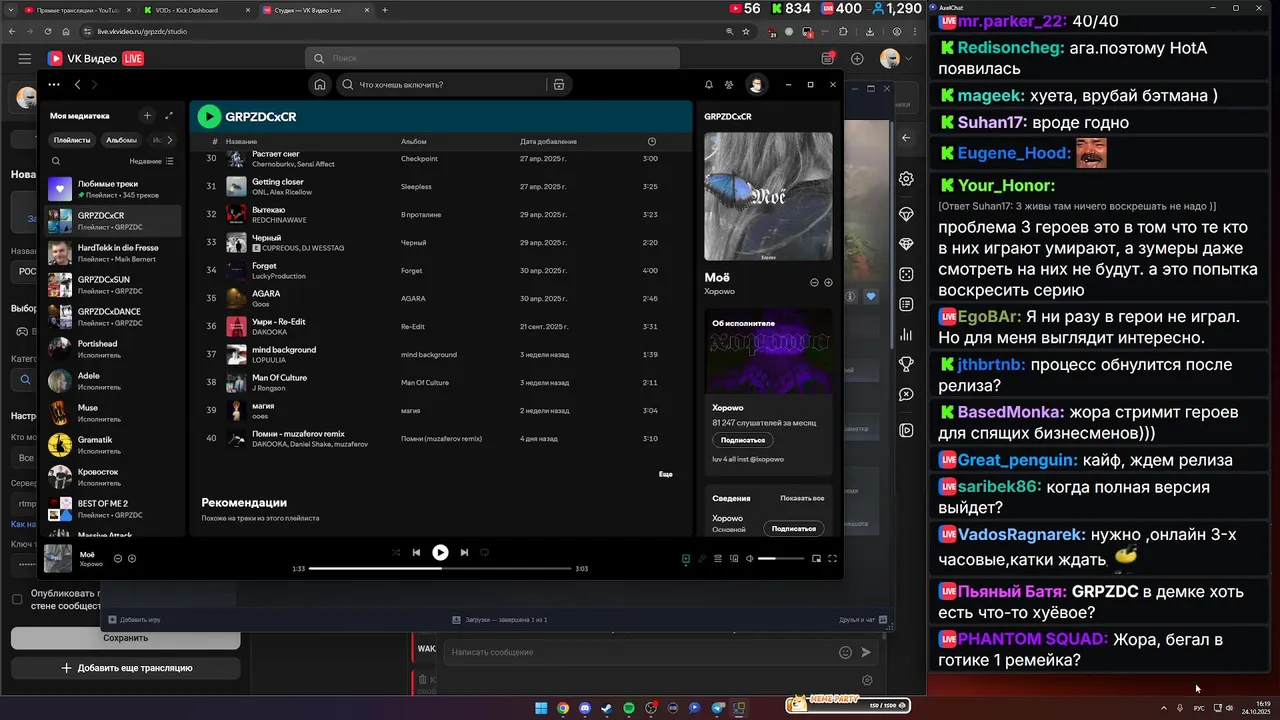Click the main play button in player bar
This screenshot has width=1280, height=720.
coord(440,552)
